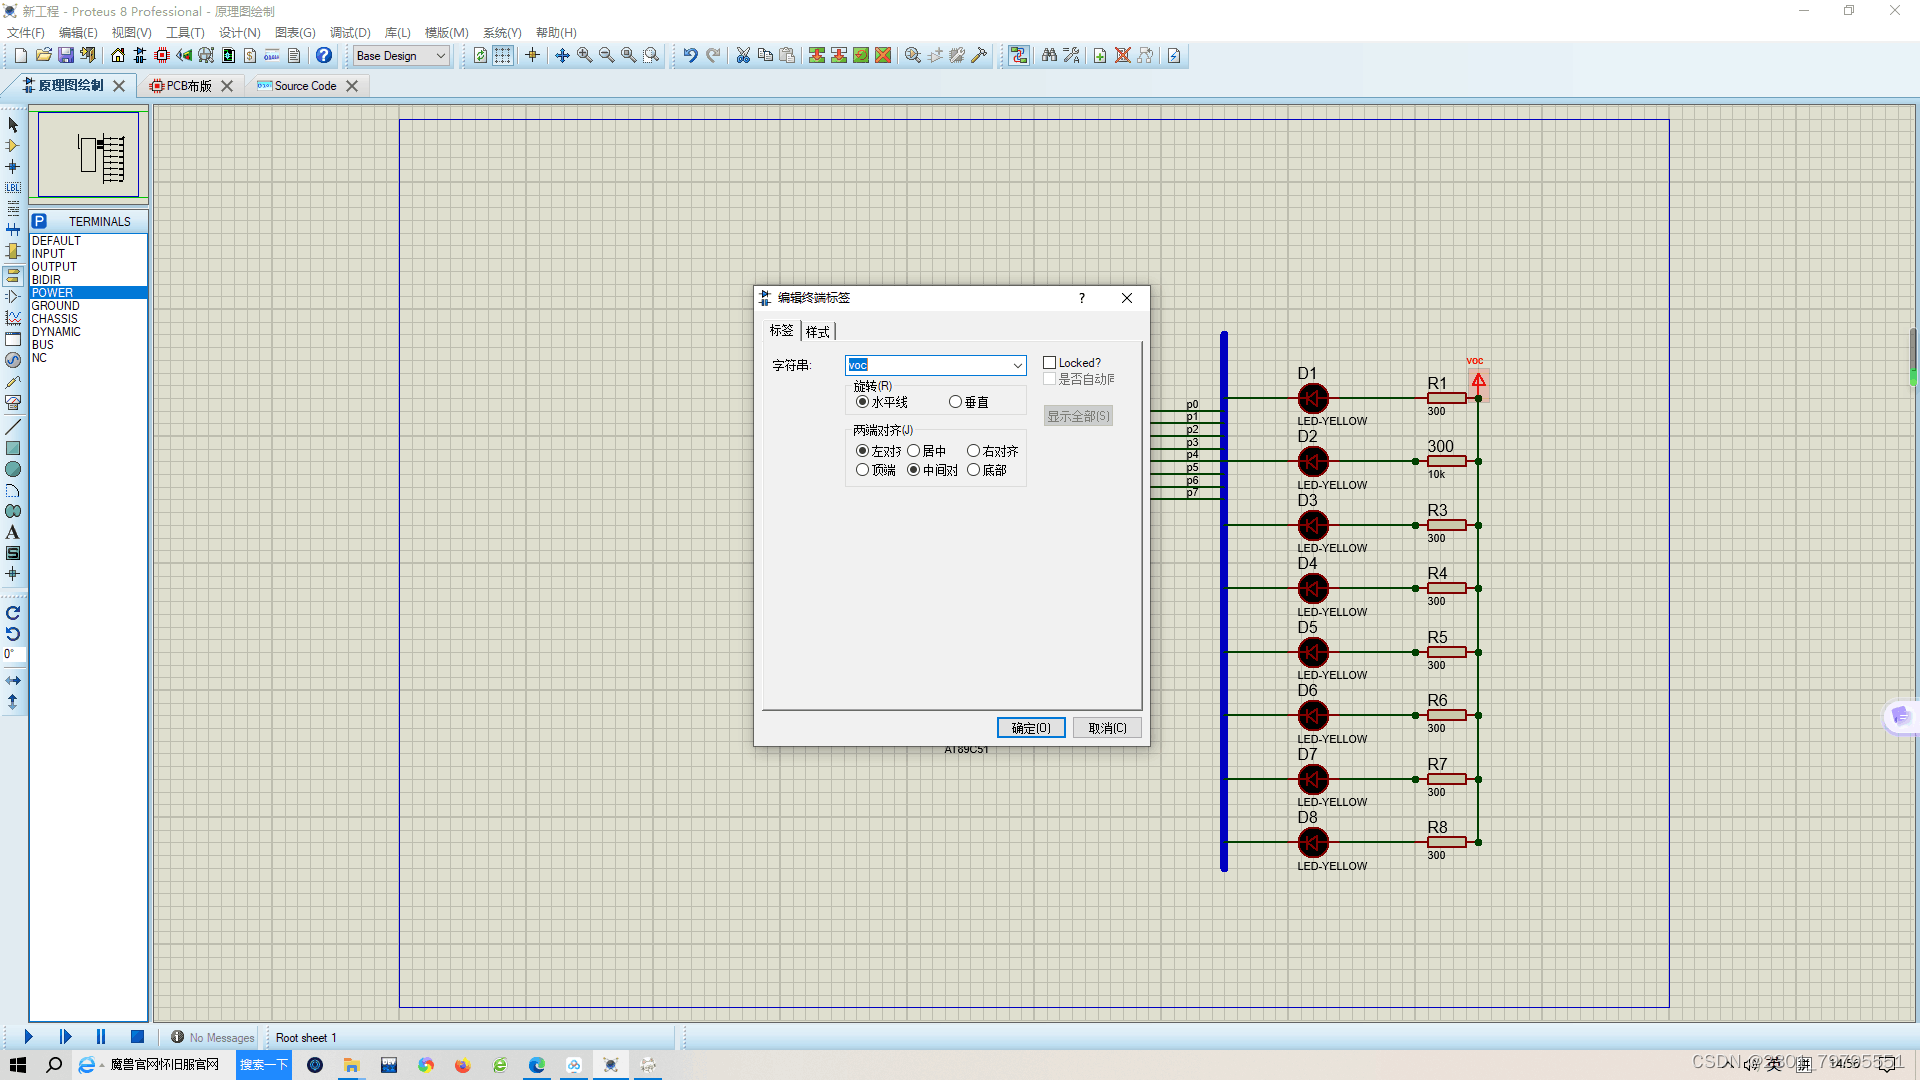Select the Text script A tool
The image size is (1920, 1080).
(13, 532)
